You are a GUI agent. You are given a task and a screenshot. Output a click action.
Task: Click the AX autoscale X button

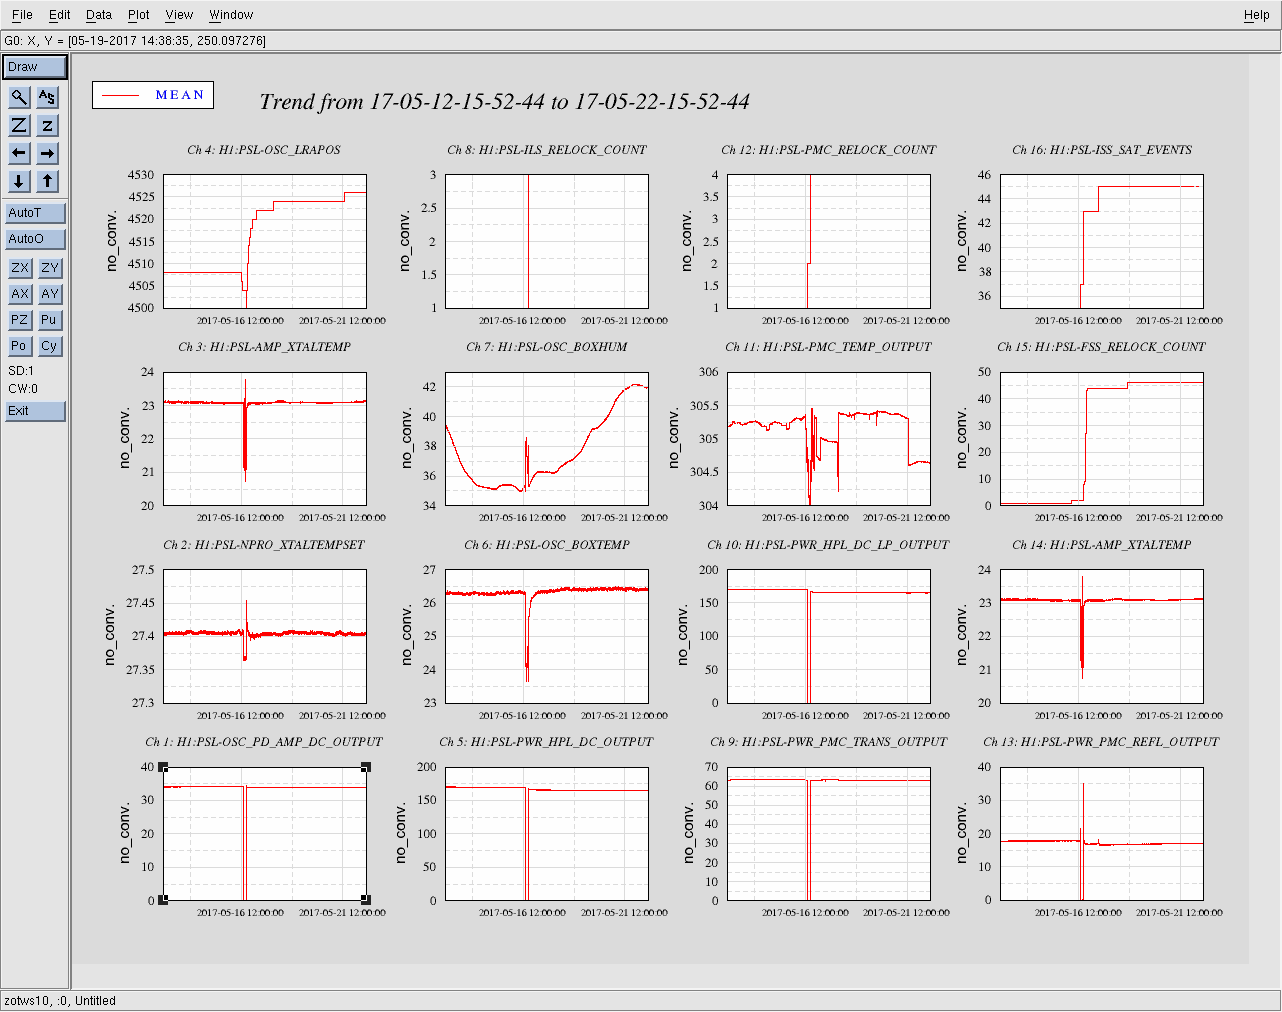point(20,294)
